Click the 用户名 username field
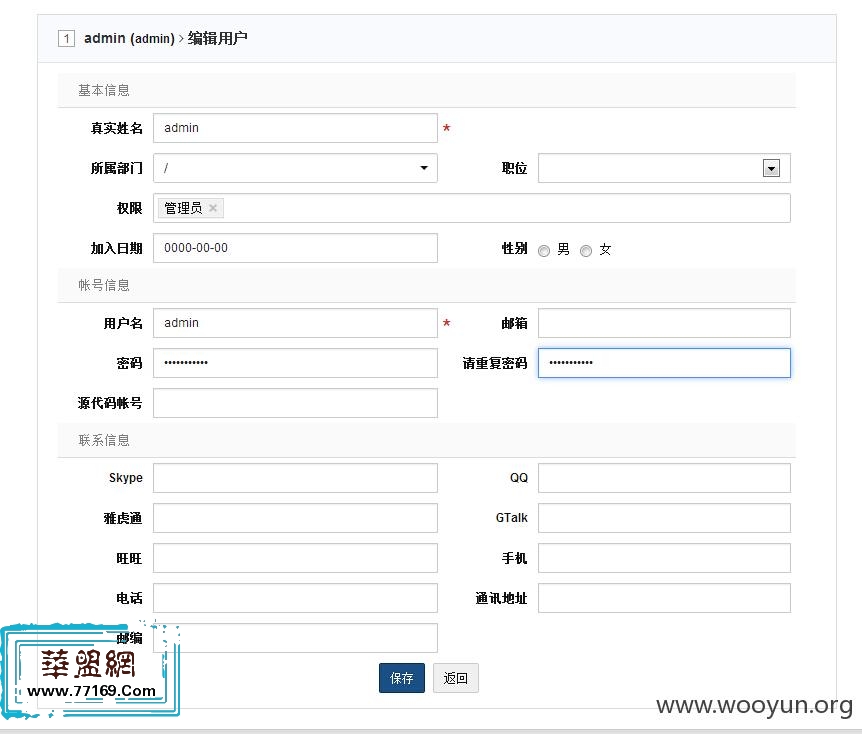The image size is (862, 734). 295,323
